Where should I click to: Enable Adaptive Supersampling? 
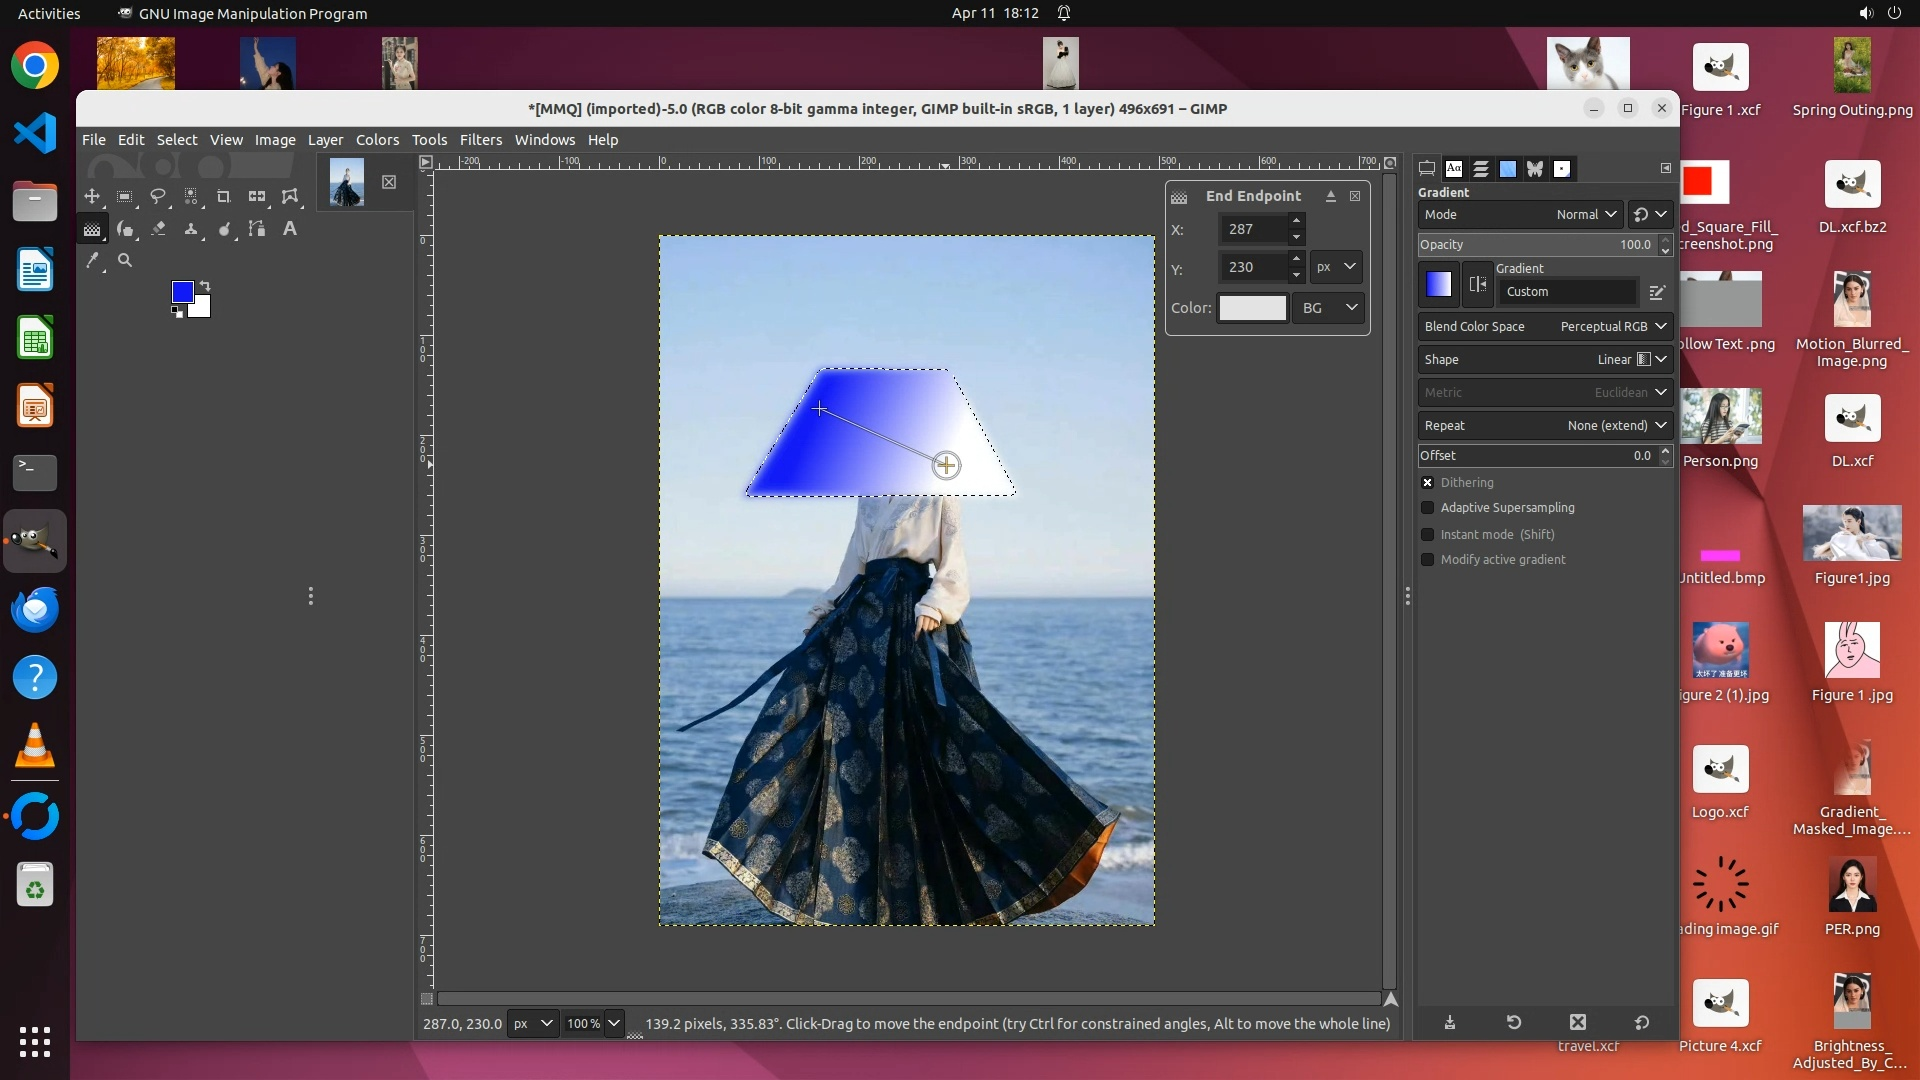tap(1428, 508)
